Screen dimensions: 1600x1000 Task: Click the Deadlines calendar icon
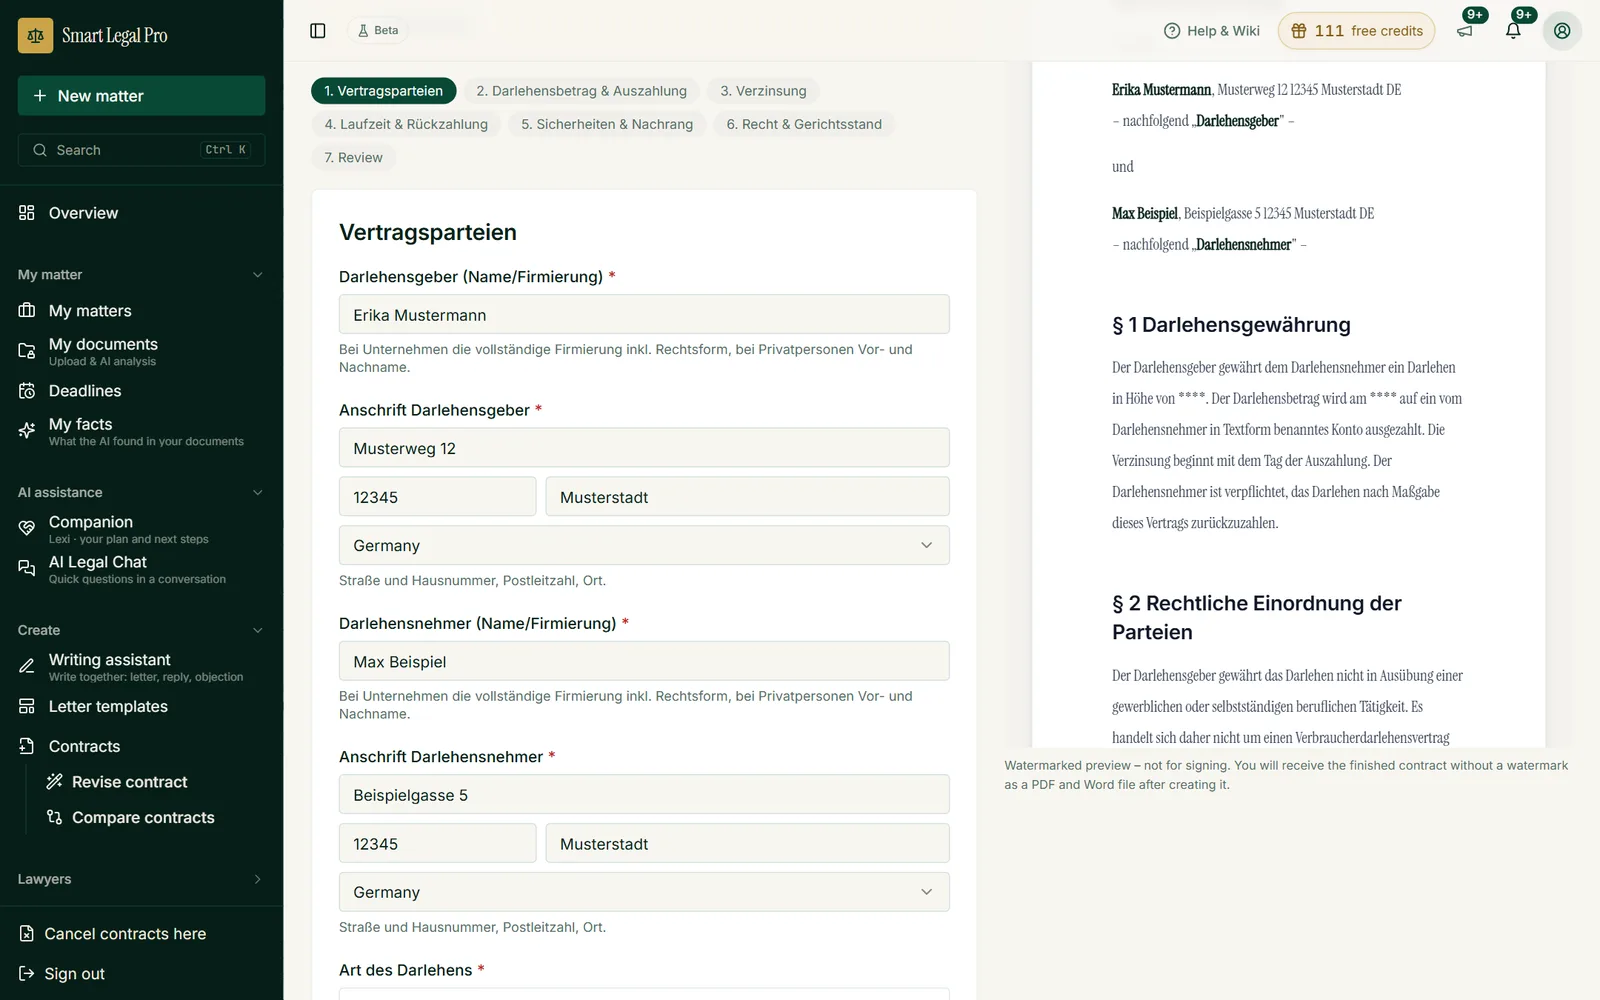click(27, 391)
